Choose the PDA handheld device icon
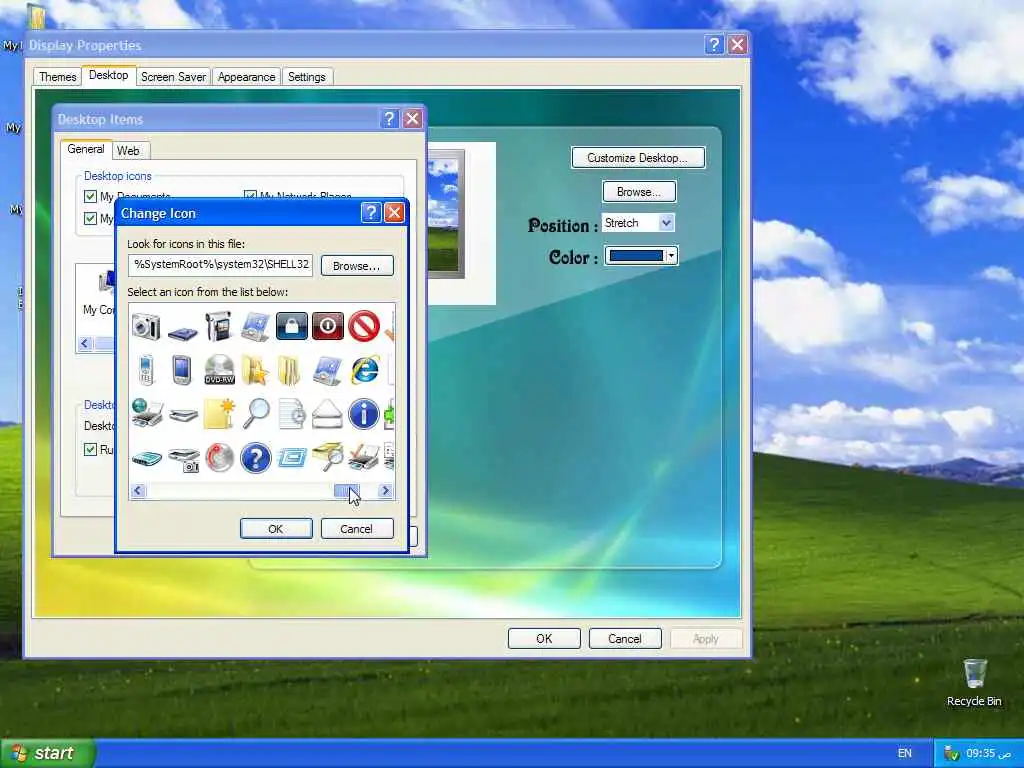This screenshot has height=768, width=1024. pos(182,370)
